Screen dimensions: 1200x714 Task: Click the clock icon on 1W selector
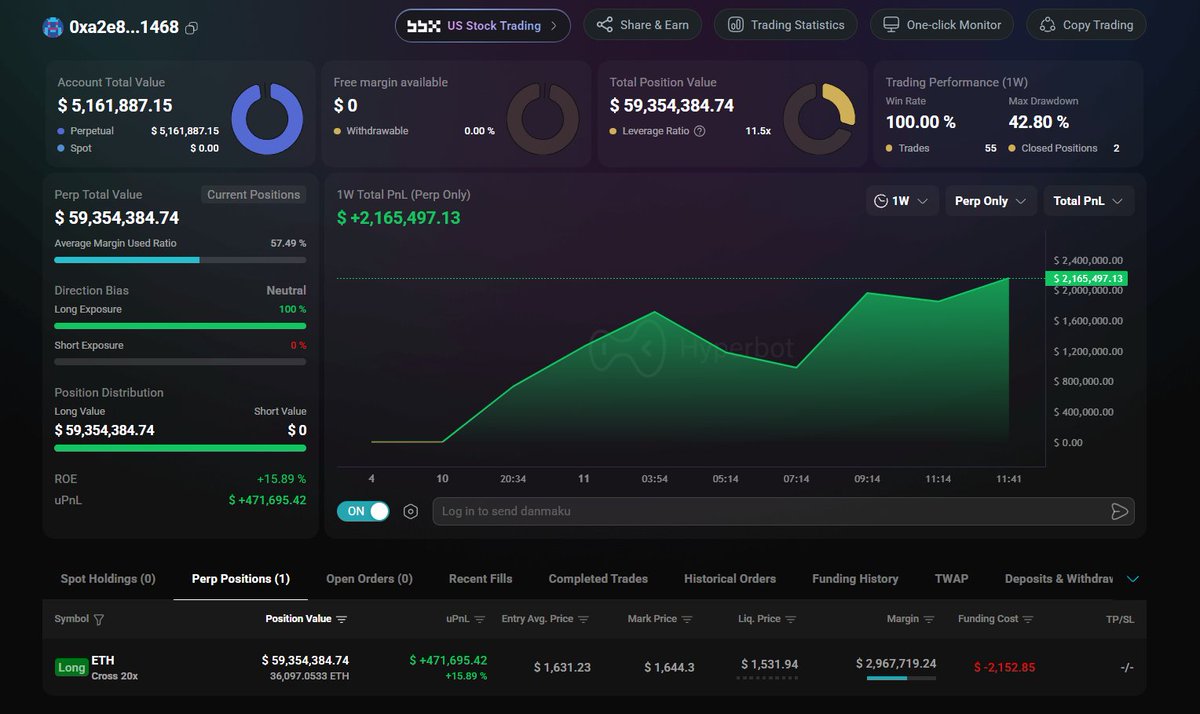click(x=881, y=201)
